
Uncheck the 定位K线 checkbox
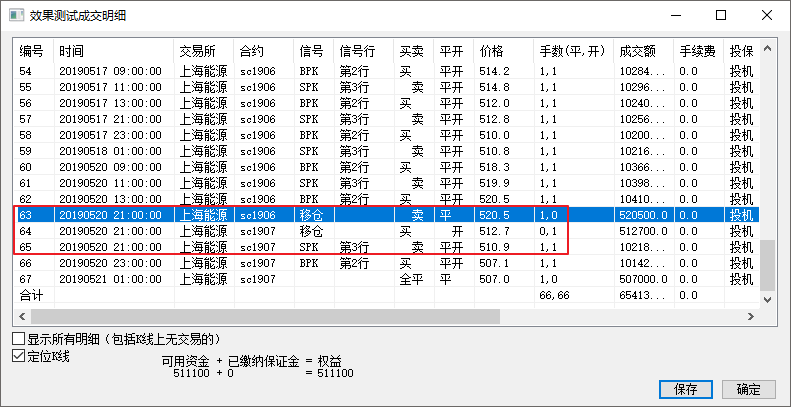click(18, 355)
